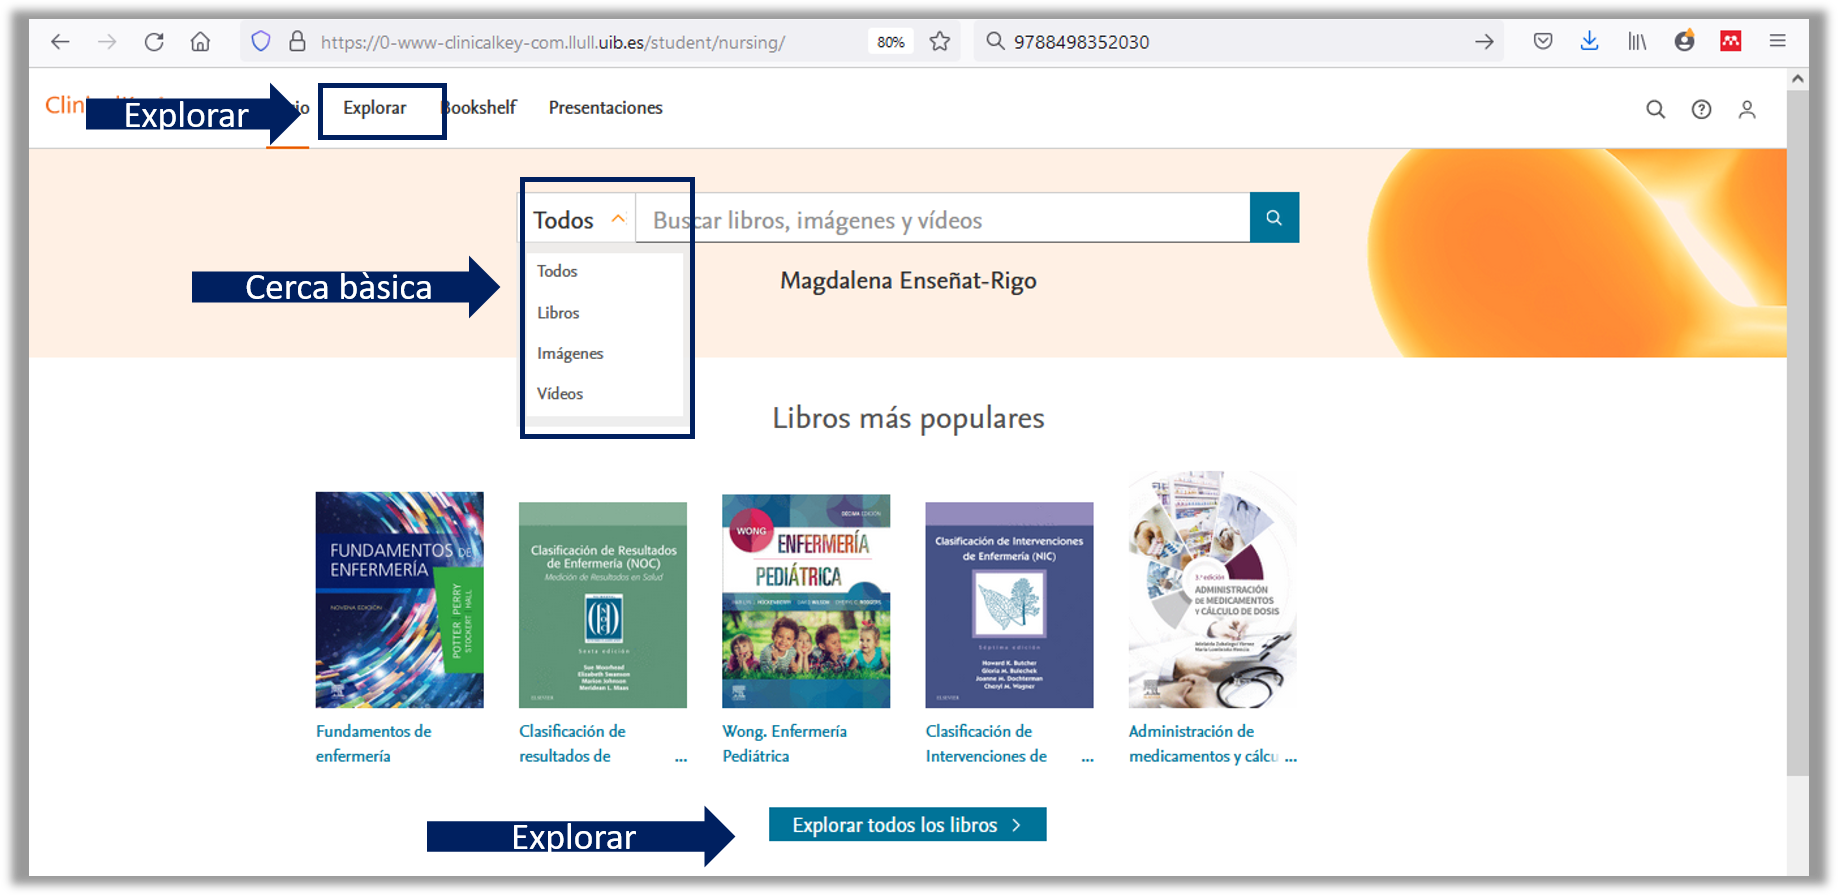Click the red extension icon in toolbar
Image resolution: width=1838 pixels, height=895 pixels.
coord(1731,41)
